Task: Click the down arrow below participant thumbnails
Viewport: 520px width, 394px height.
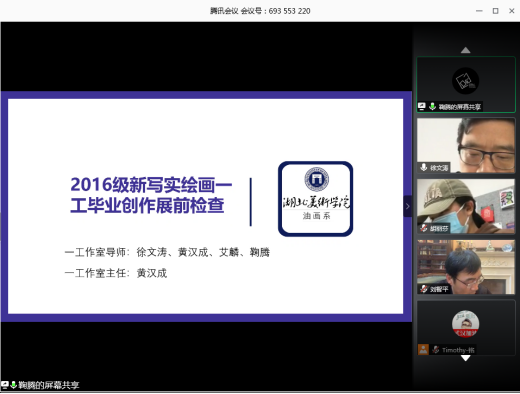Action: tap(465, 358)
